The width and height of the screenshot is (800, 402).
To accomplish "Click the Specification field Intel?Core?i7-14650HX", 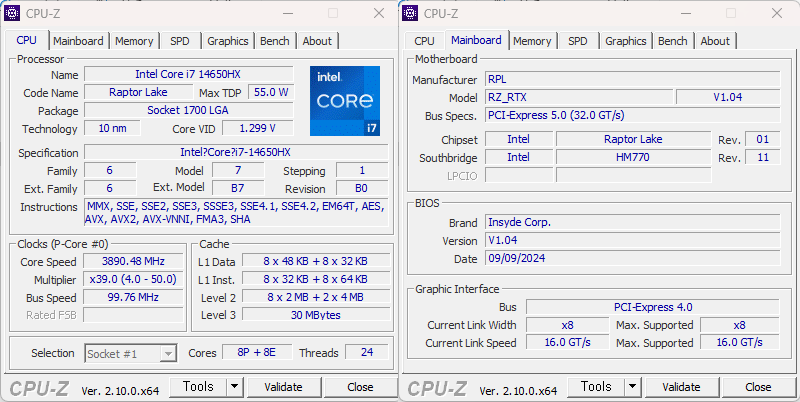I will [236, 153].
